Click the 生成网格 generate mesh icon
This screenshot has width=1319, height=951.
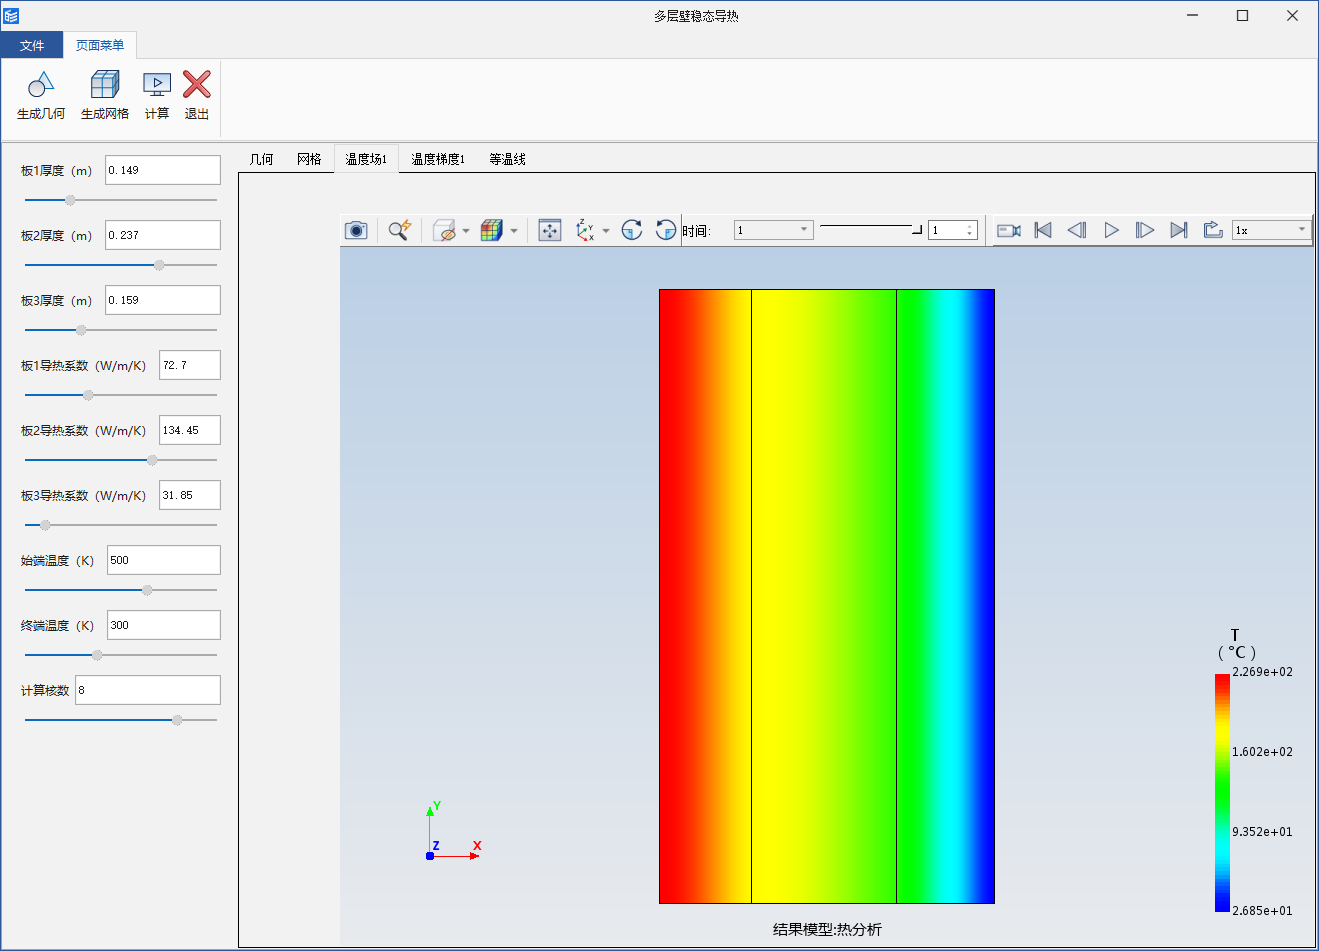click(x=105, y=85)
